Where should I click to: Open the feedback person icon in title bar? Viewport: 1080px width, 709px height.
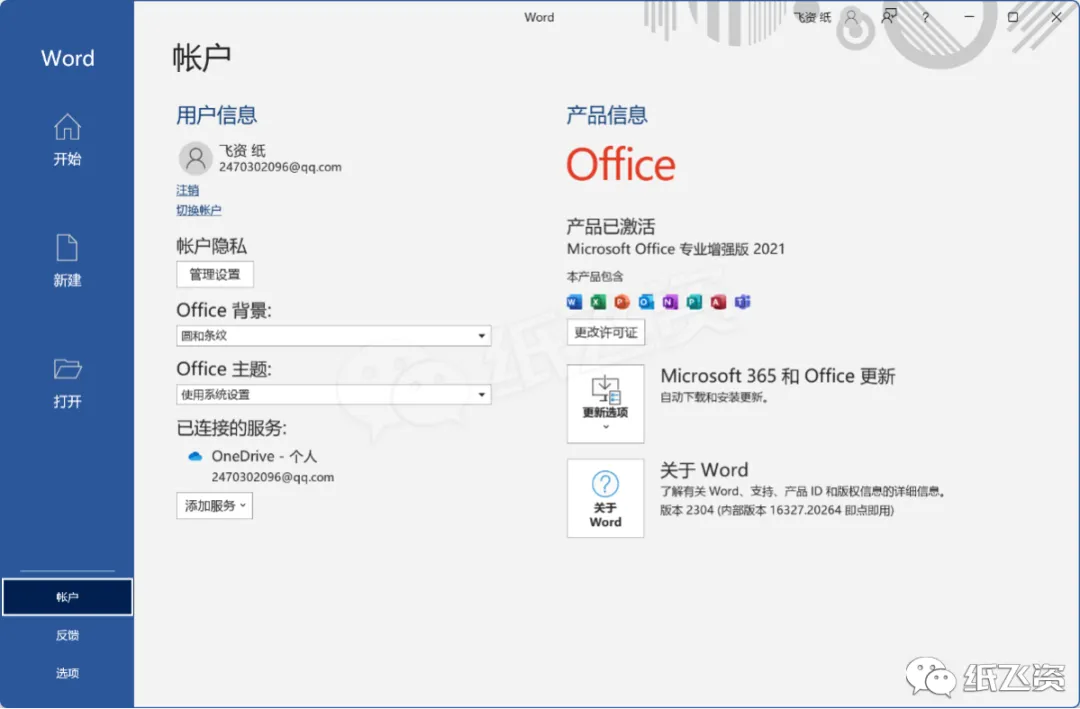pyautogui.click(x=889, y=17)
